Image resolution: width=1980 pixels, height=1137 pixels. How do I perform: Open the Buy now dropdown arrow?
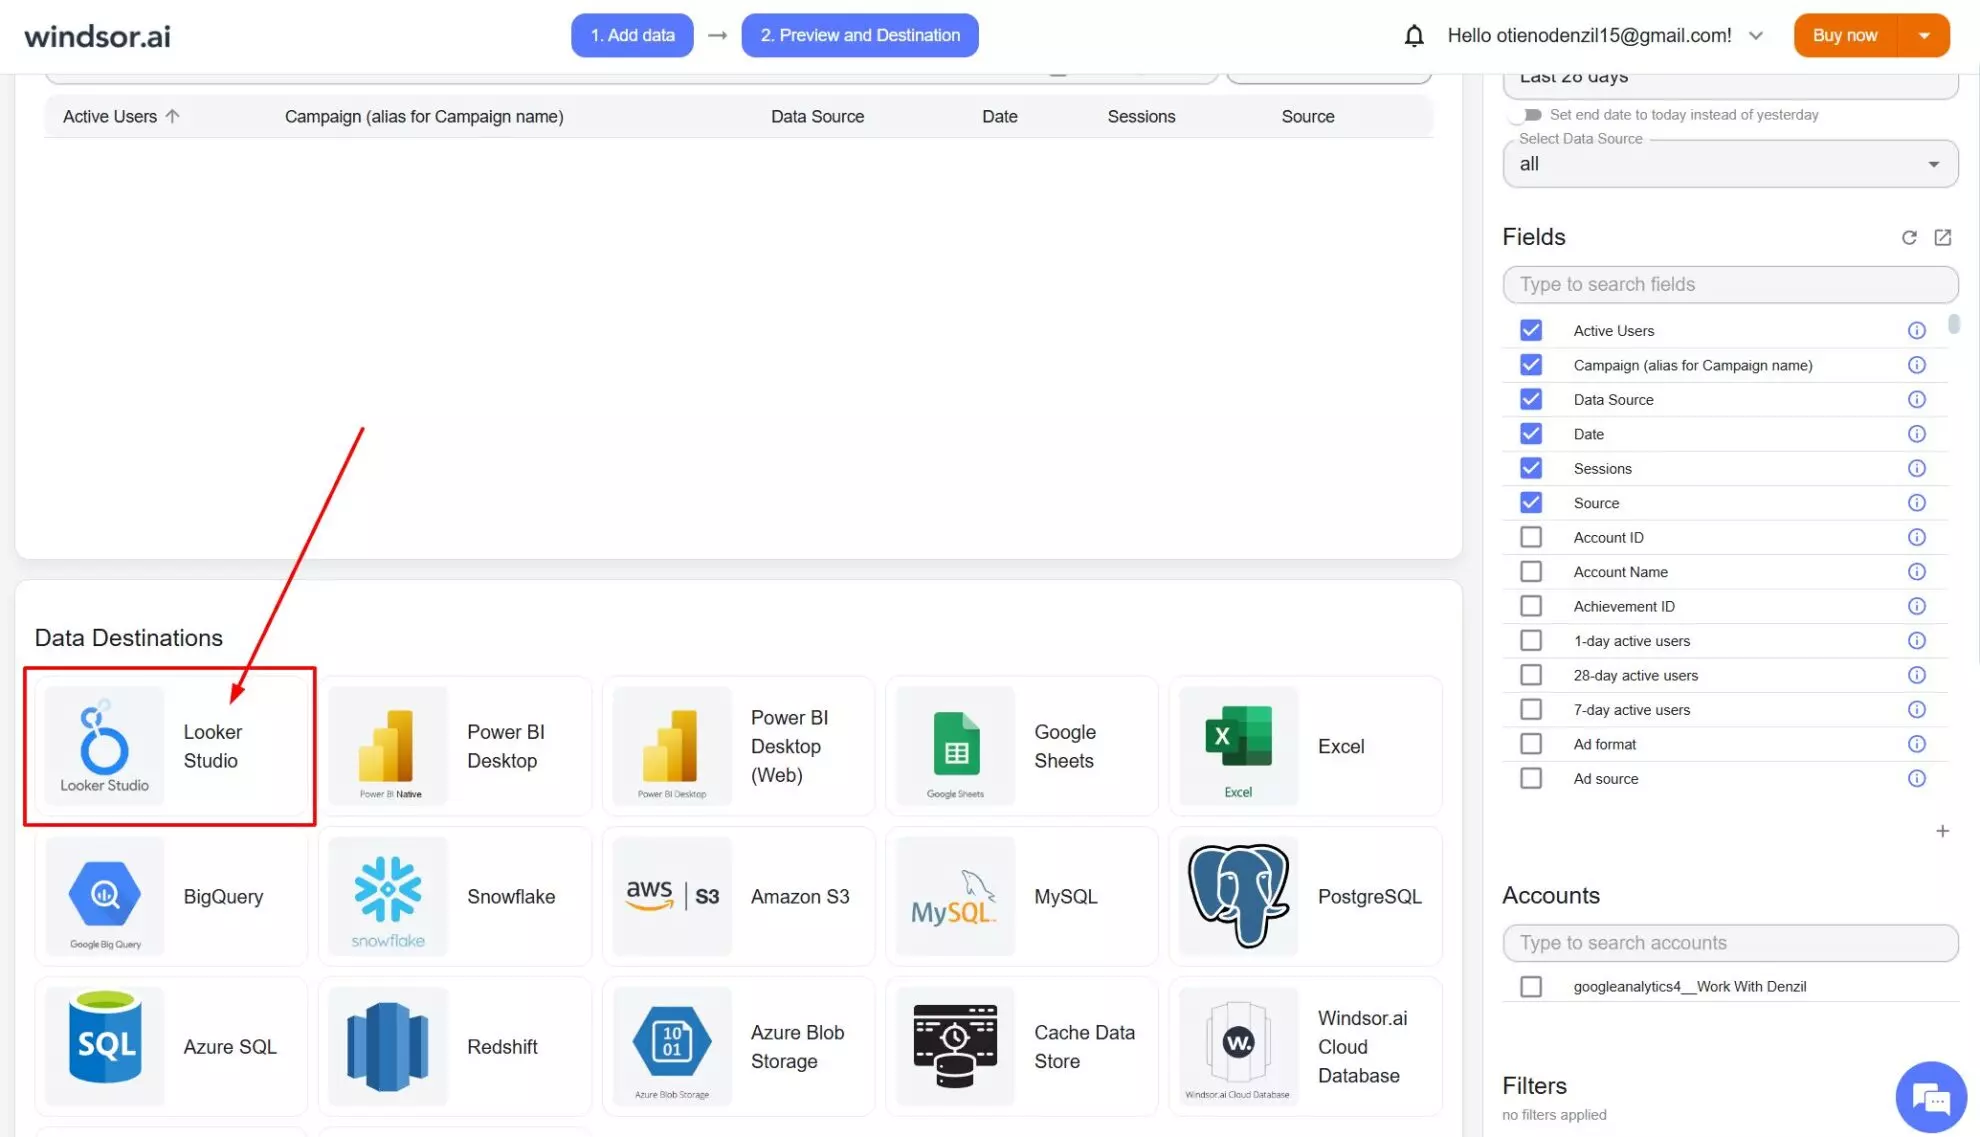[x=1924, y=36]
